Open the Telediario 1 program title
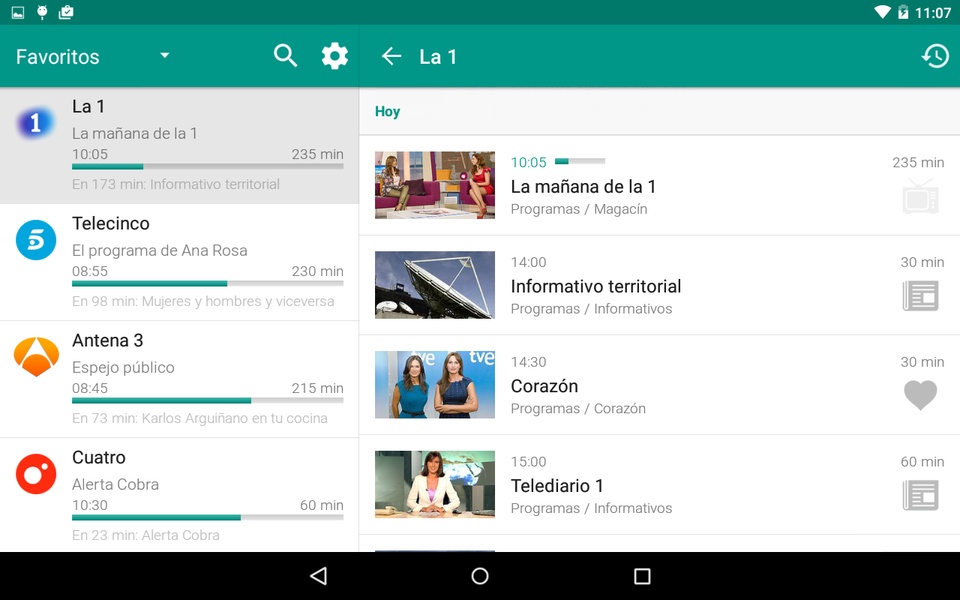960x600 pixels. tap(557, 486)
